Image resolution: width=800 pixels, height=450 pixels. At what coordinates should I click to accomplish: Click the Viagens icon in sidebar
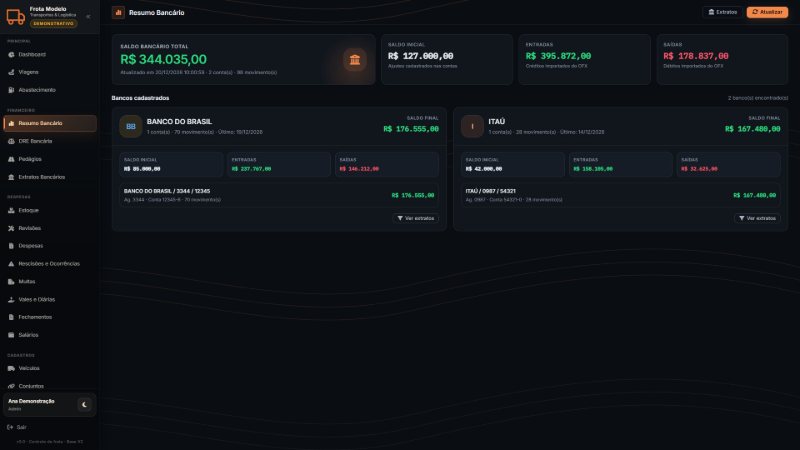click(11, 72)
